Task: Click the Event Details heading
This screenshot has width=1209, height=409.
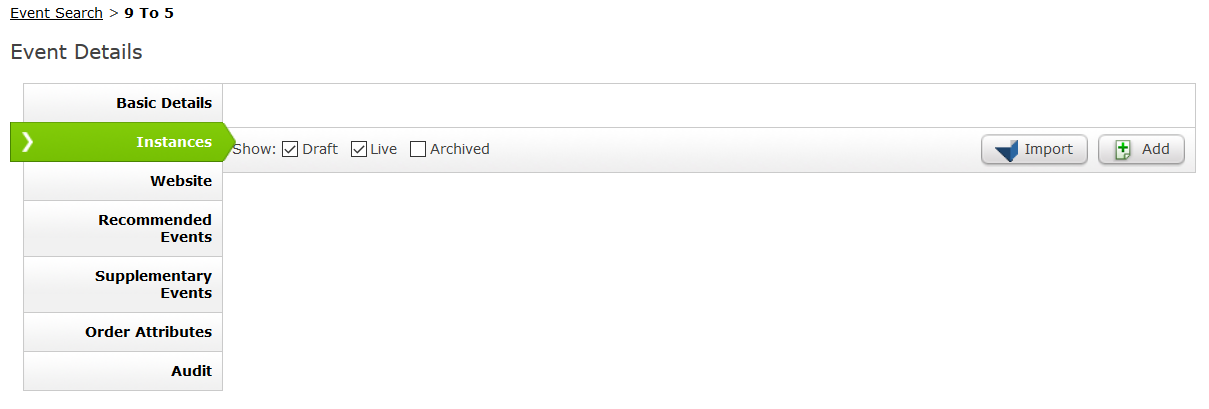Action: tap(76, 52)
